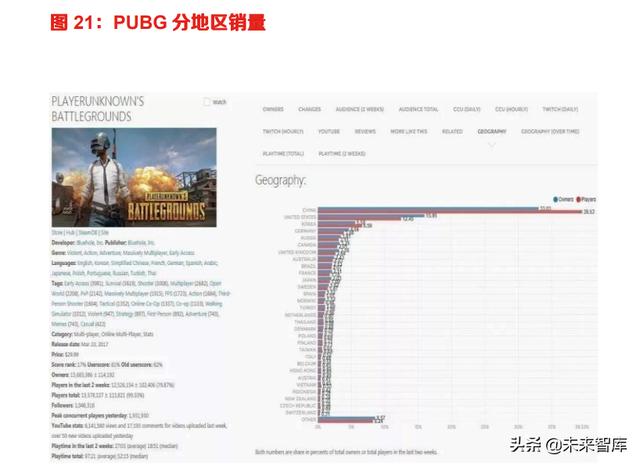
Task: Open Geography (Over Time) tab
Action: (550, 131)
